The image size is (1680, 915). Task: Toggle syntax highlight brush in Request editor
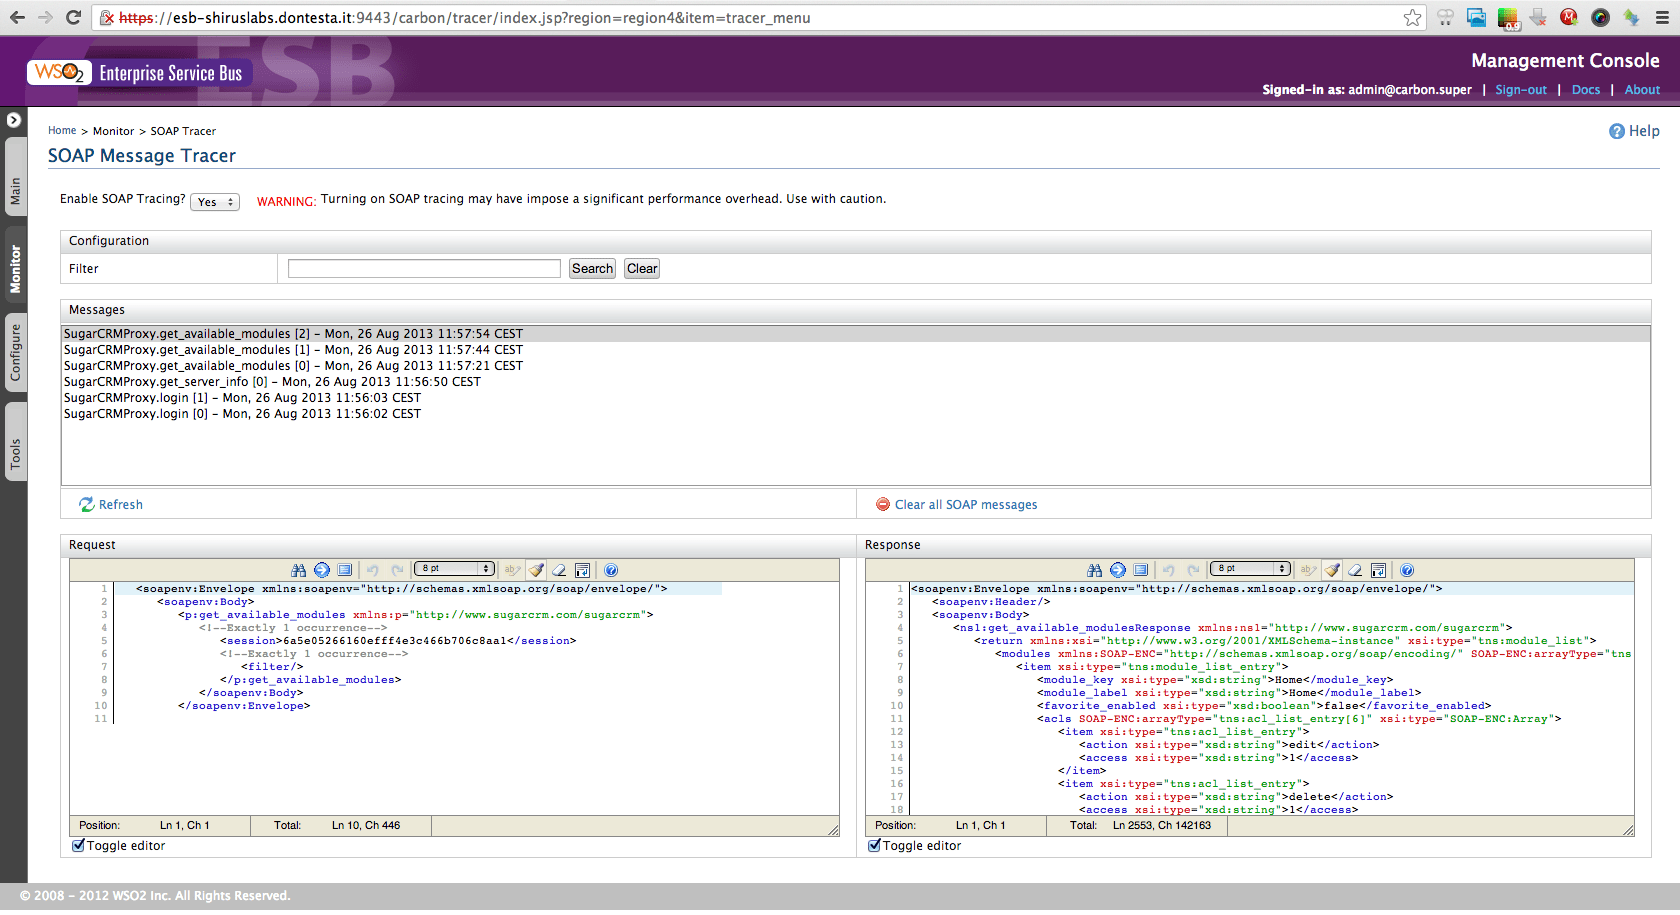pos(537,570)
